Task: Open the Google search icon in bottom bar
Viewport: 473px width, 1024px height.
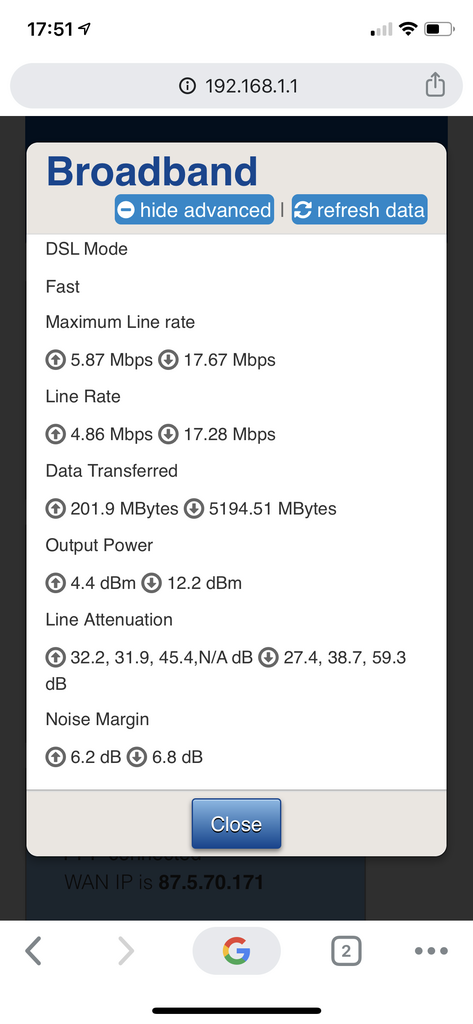Action: (x=236, y=950)
